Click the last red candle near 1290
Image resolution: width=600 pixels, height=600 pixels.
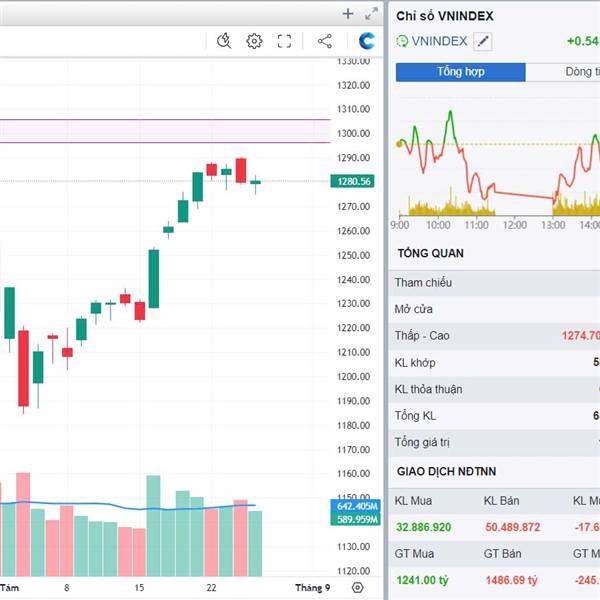pyautogui.click(x=241, y=170)
